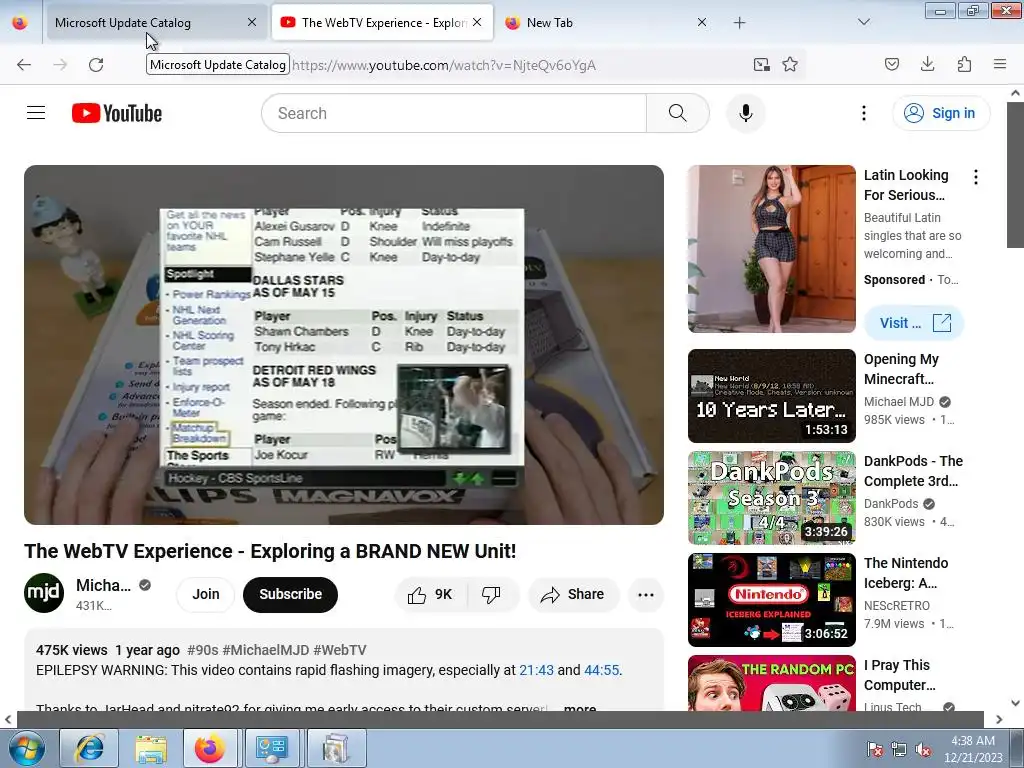Click inside the YouTube search field
1024x768 pixels.
(454, 113)
